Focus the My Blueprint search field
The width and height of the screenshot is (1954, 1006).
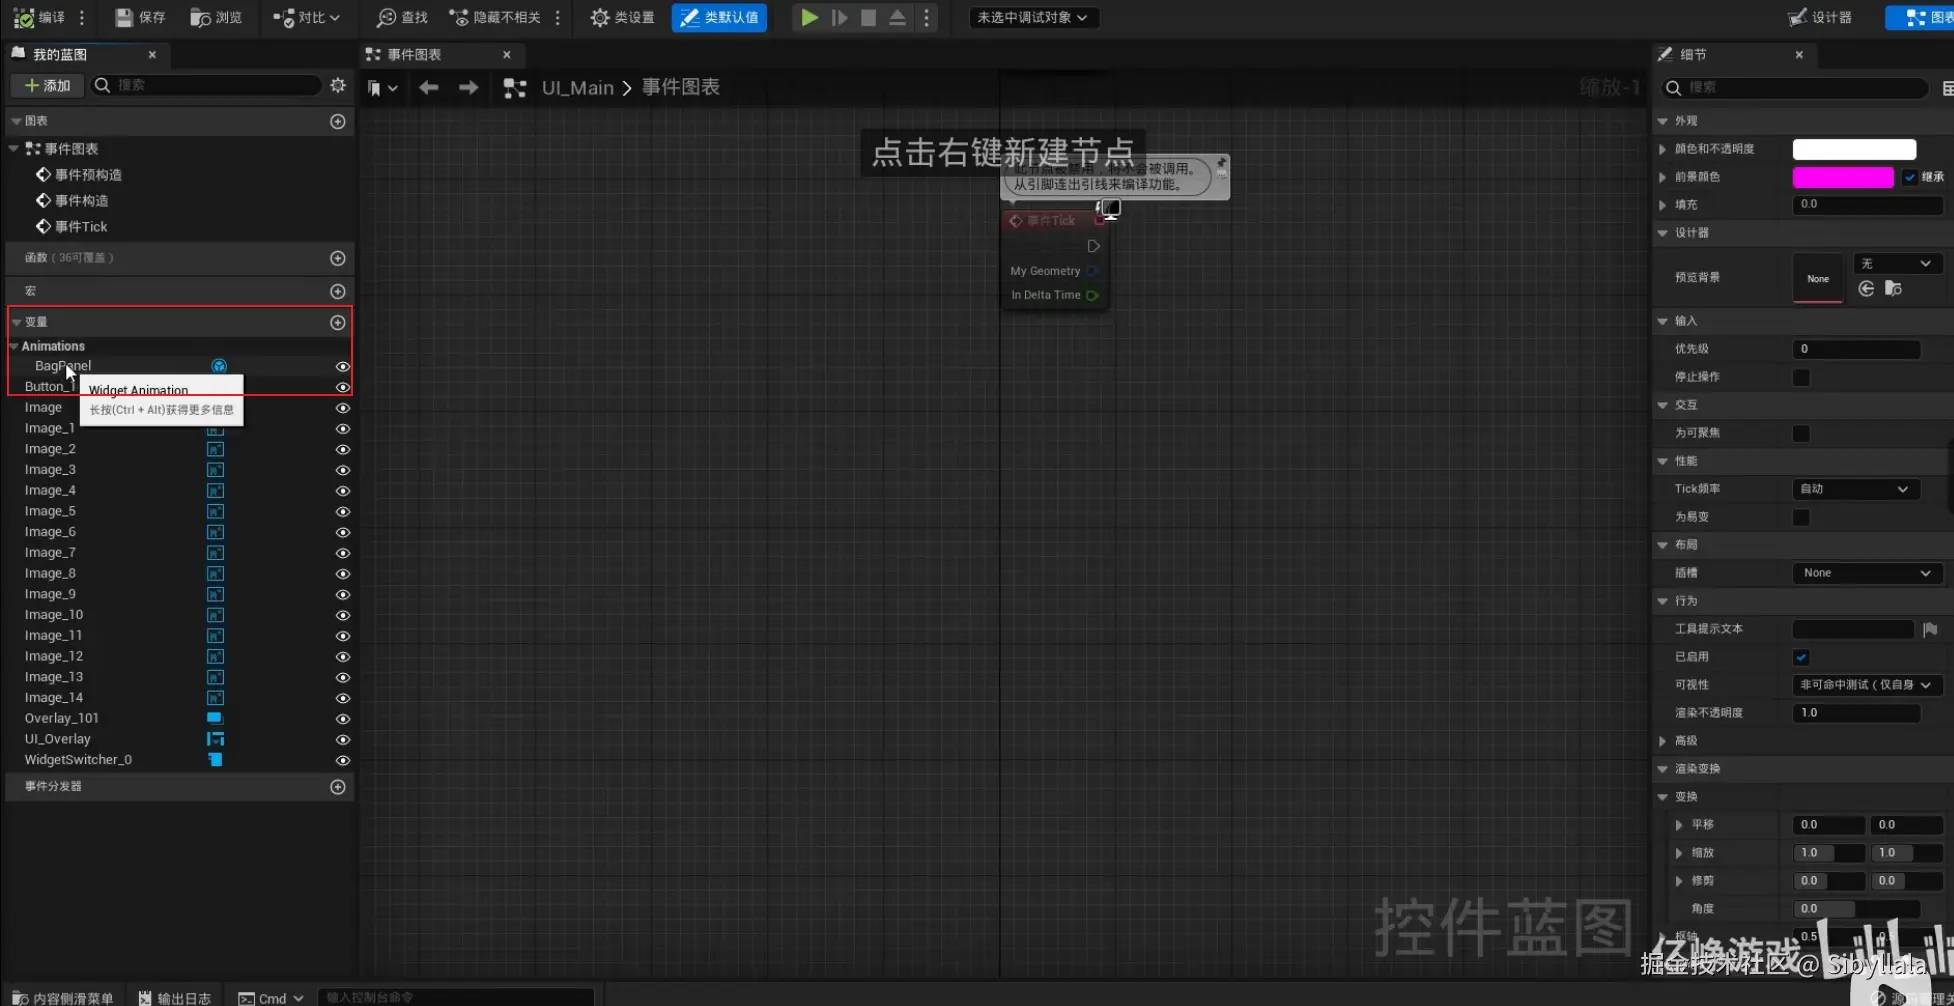(x=206, y=86)
